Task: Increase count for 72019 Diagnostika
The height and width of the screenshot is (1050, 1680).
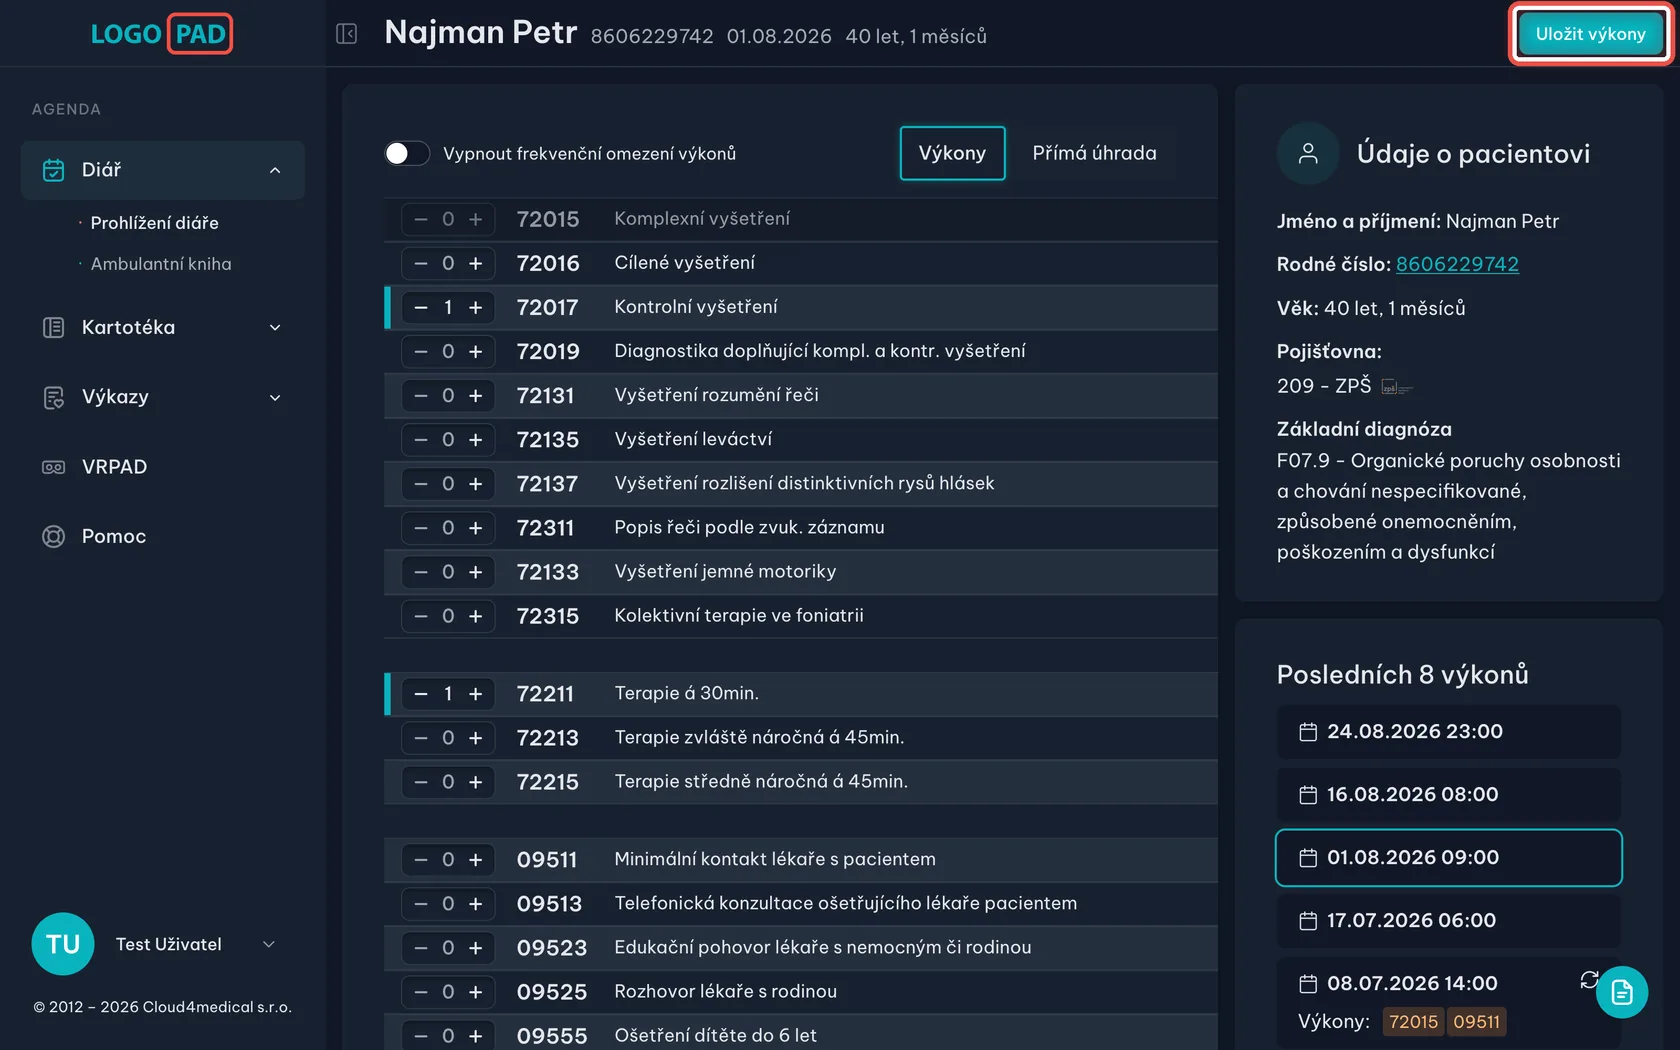Action: pos(476,351)
